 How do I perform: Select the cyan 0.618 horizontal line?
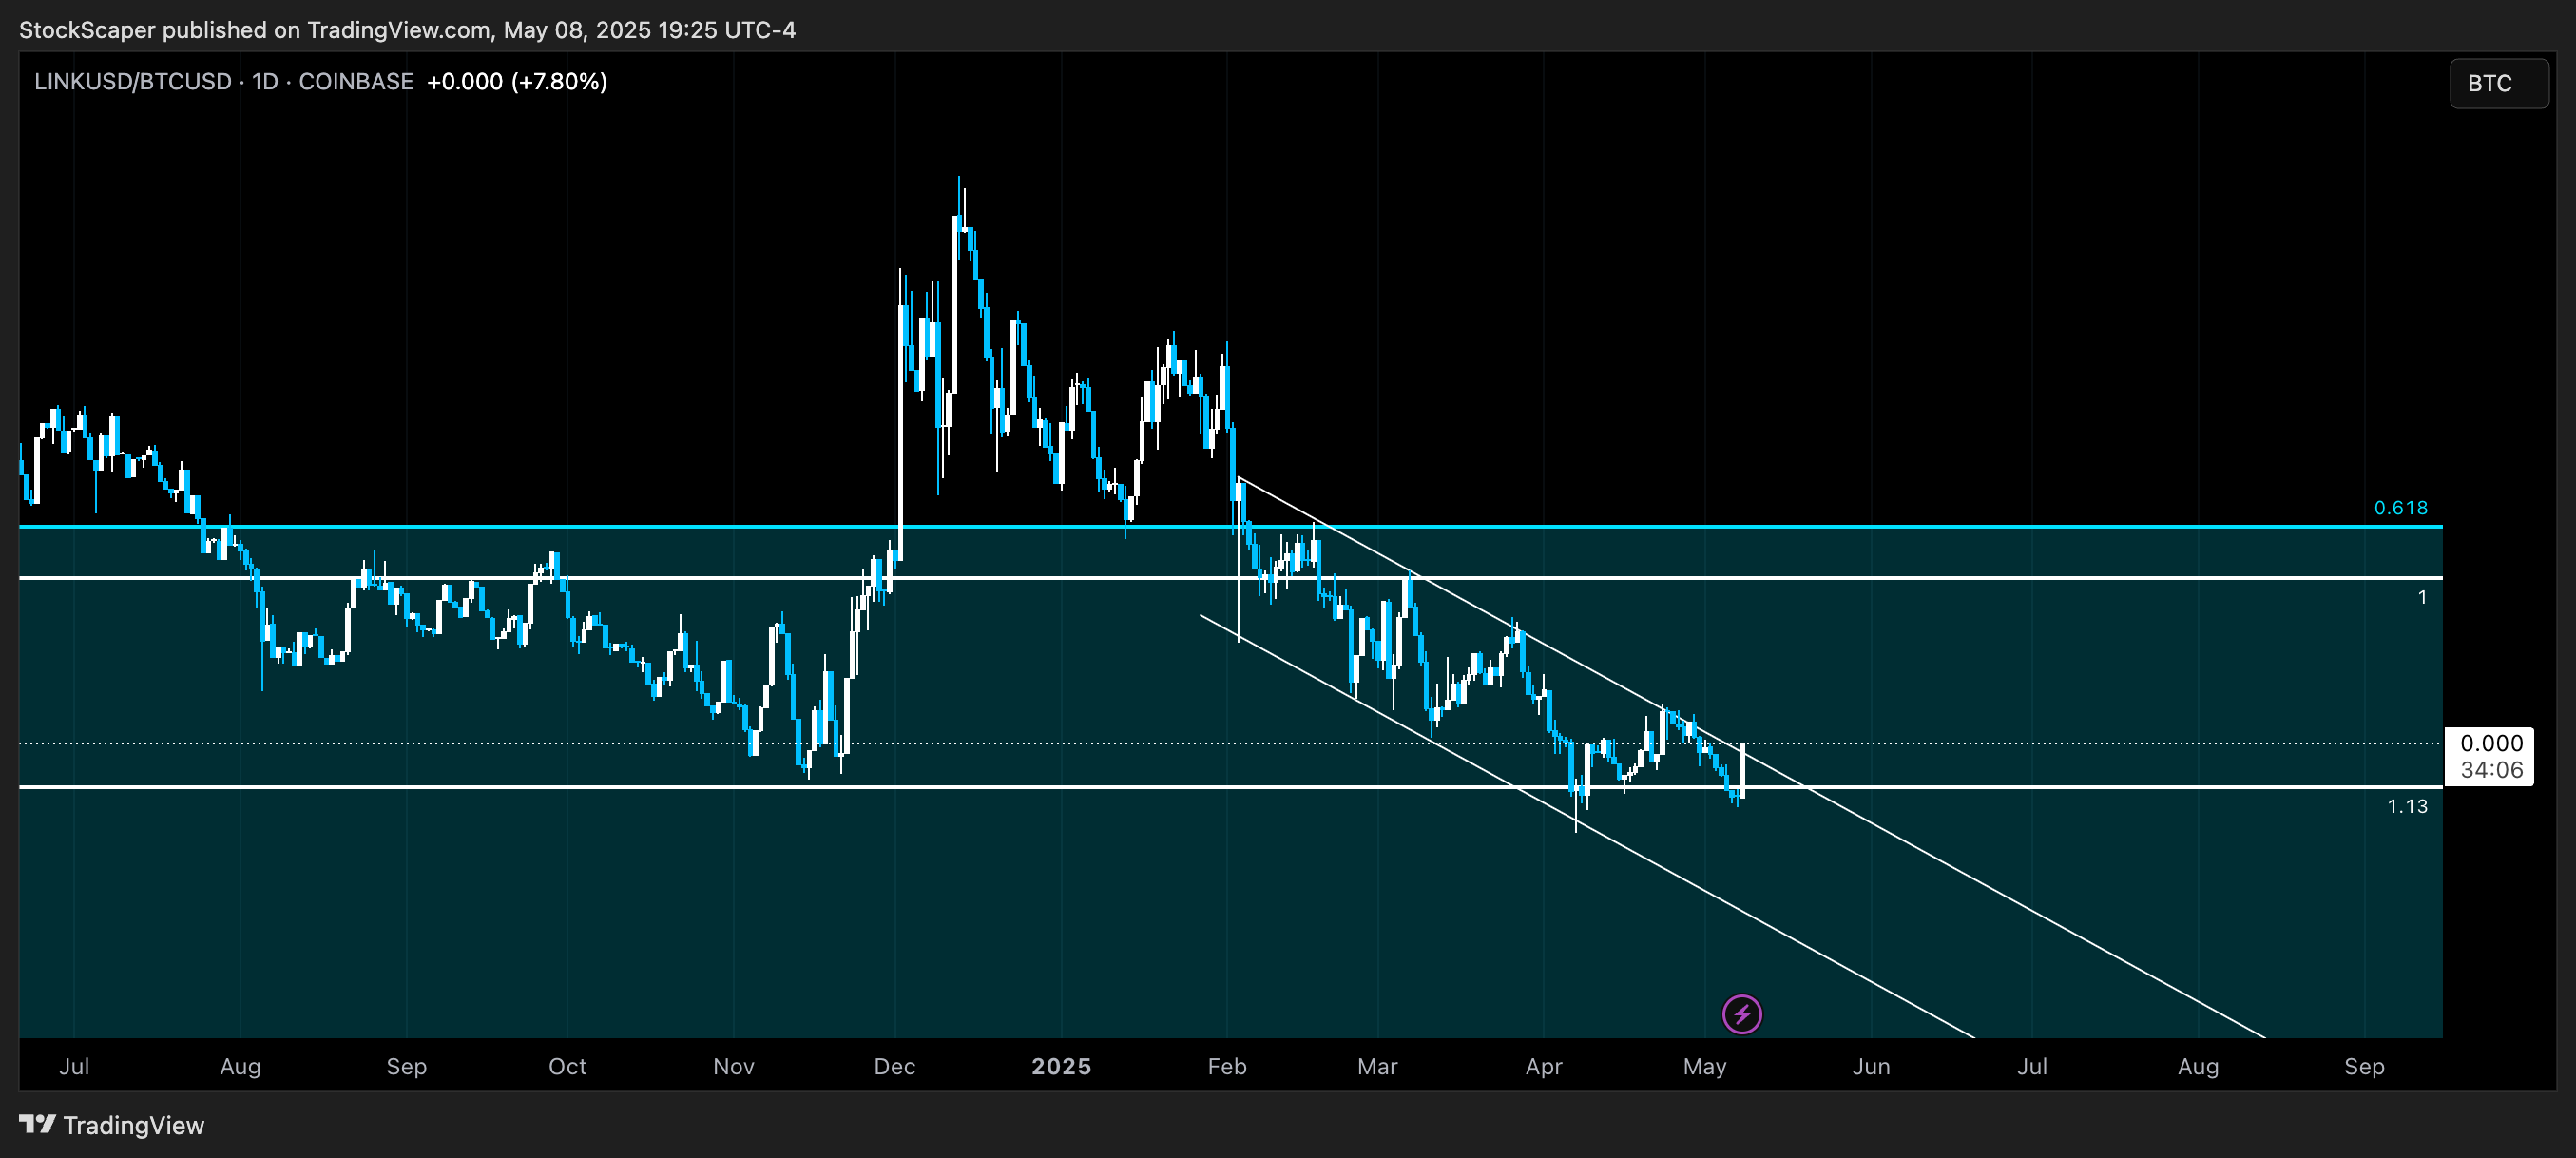pos(1230,526)
